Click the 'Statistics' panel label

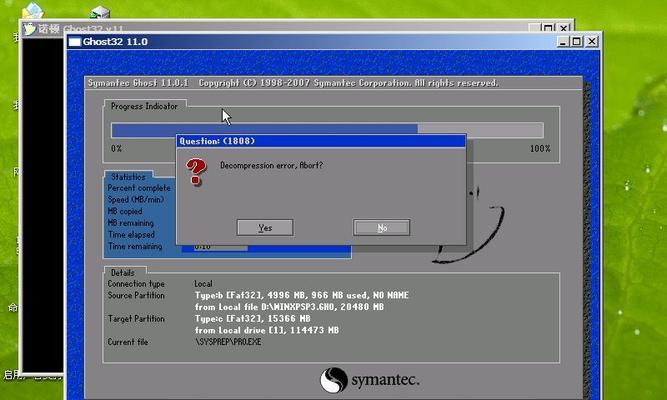(128, 177)
